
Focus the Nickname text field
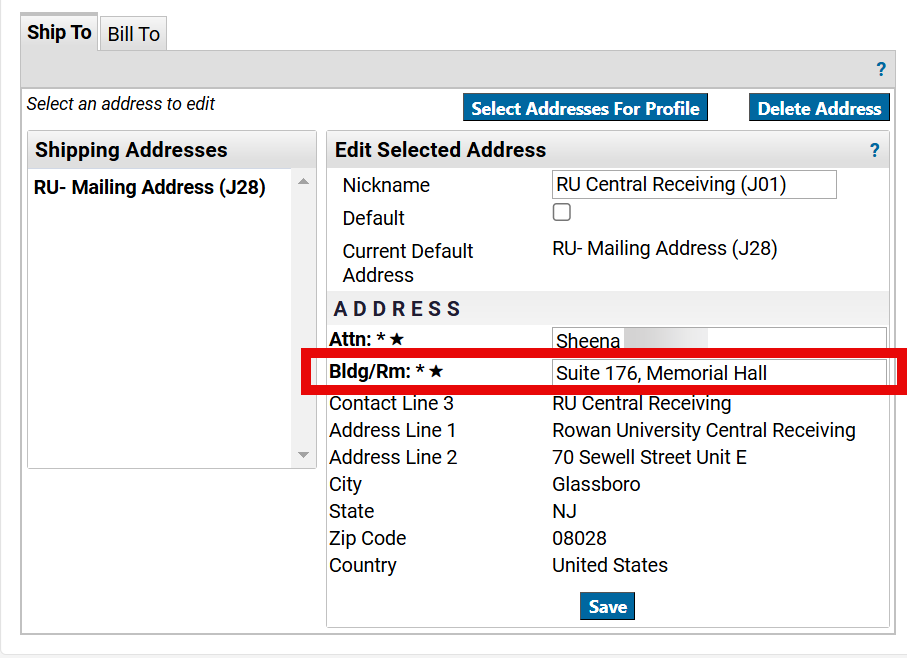pos(694,185)
